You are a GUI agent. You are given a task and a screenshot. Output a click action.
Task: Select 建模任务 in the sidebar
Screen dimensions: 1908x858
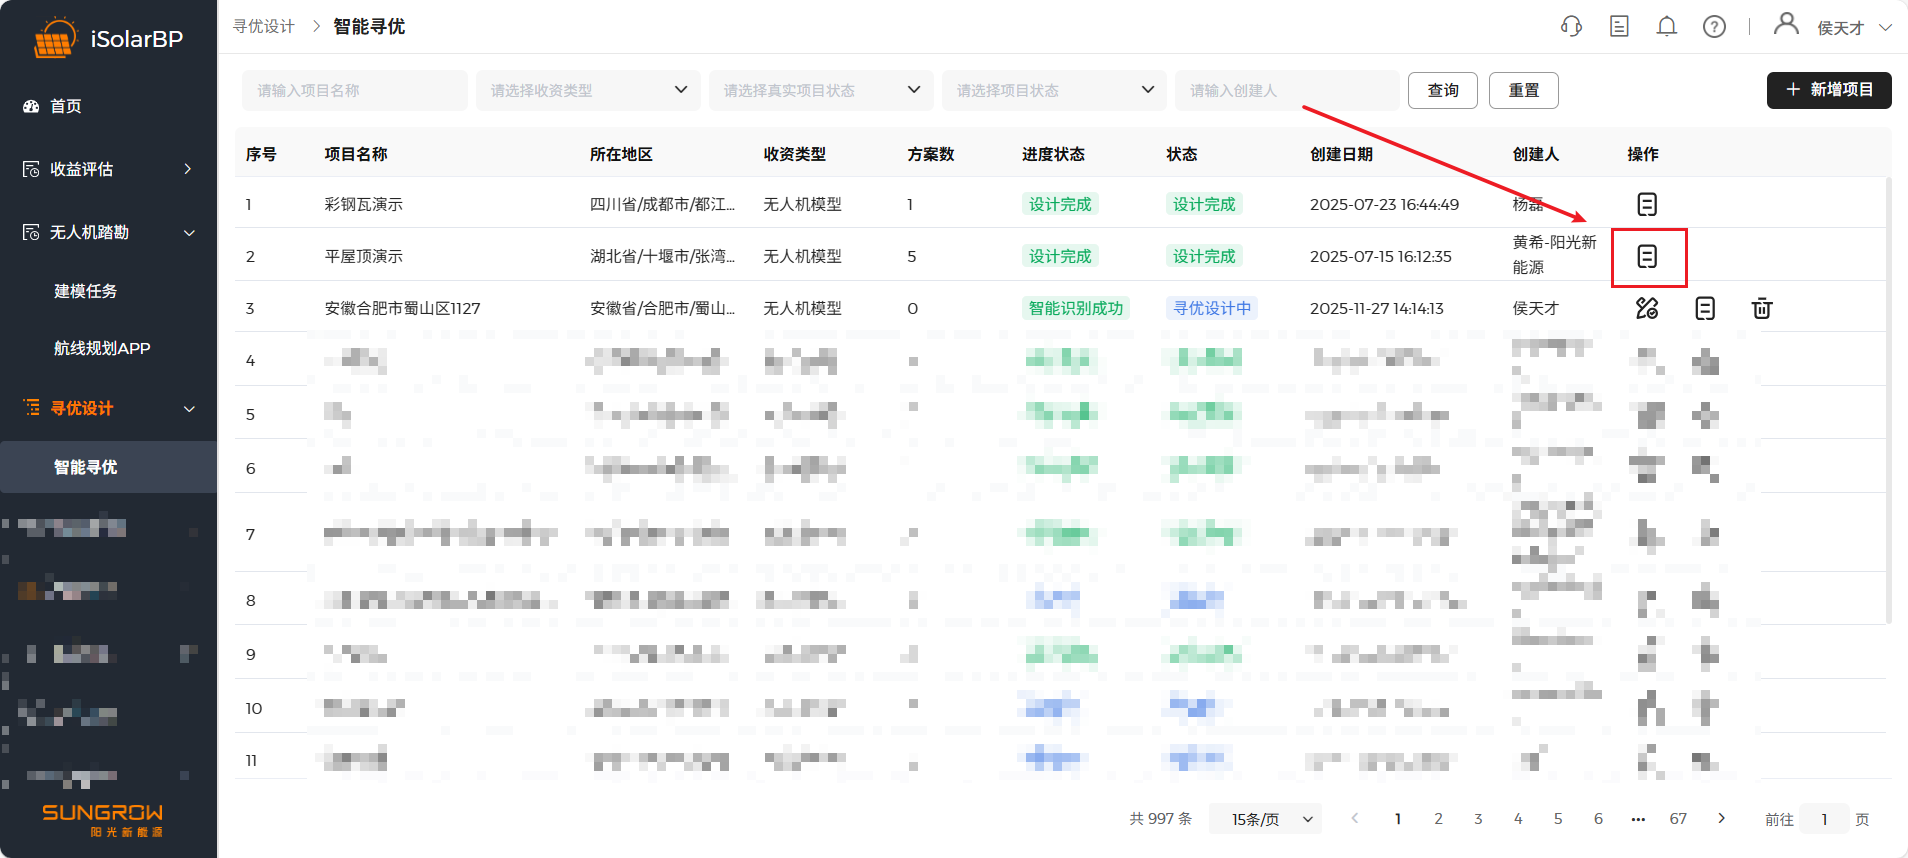[86, 291]
